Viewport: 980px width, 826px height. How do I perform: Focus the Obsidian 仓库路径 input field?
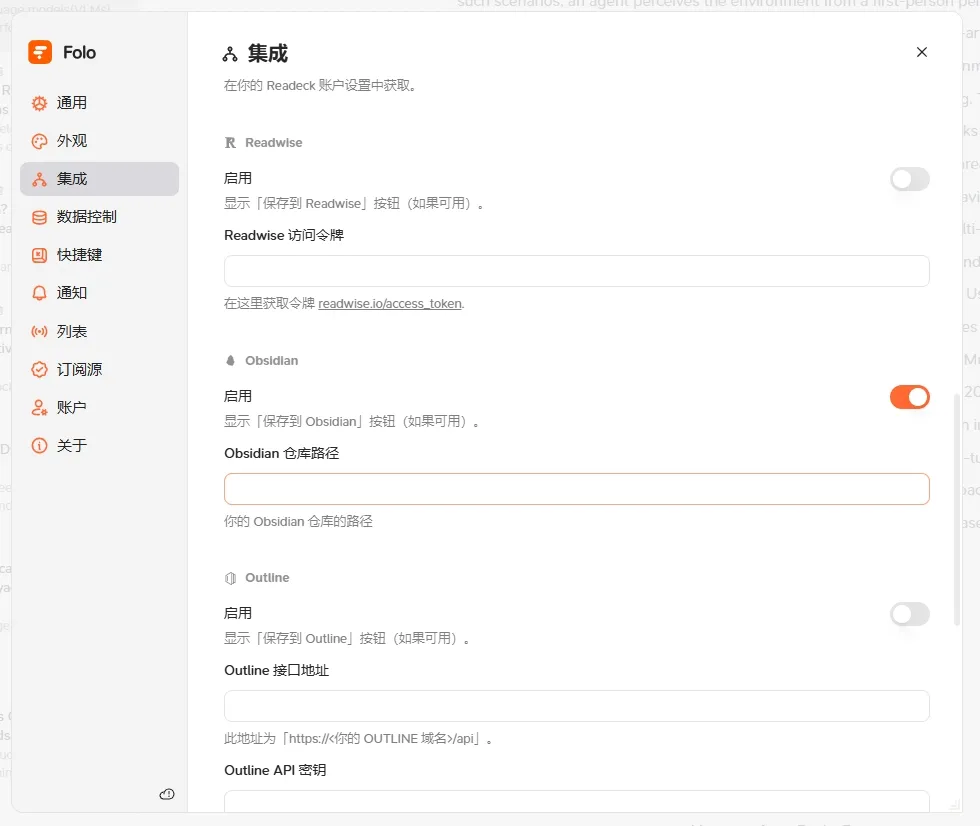click(576, 489)
